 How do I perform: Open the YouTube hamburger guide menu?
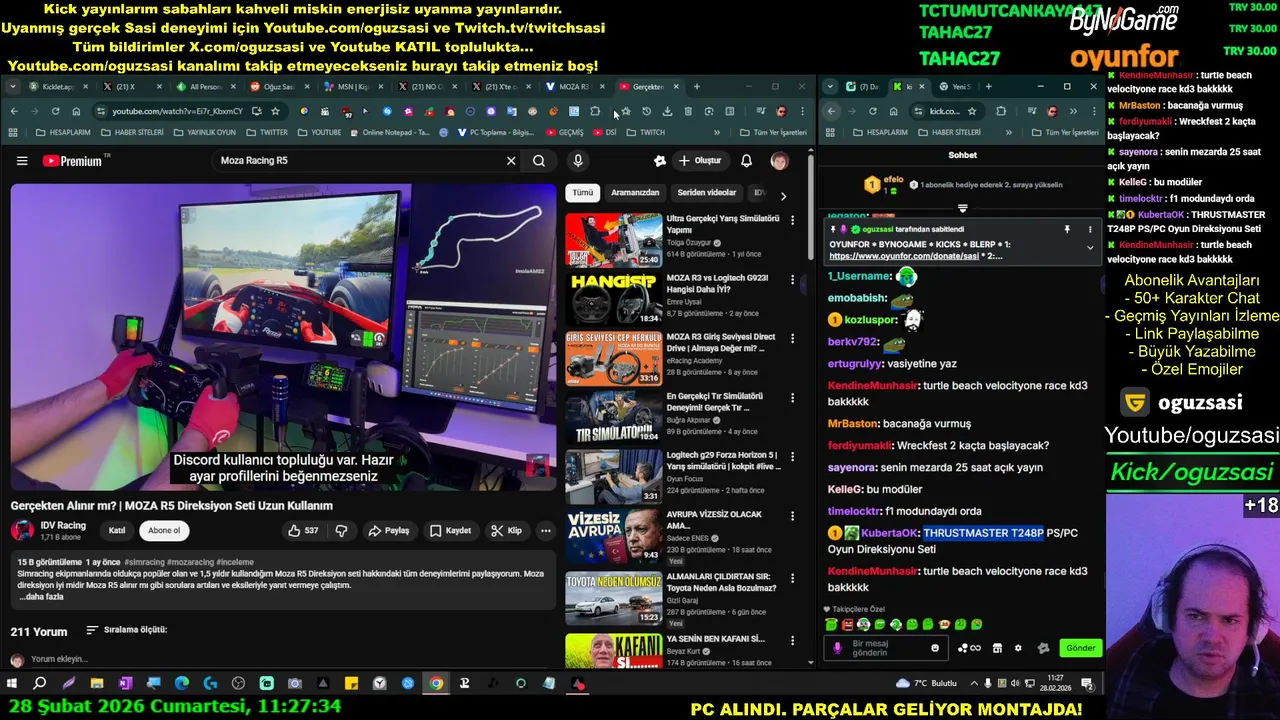click(x=22, y=161)
